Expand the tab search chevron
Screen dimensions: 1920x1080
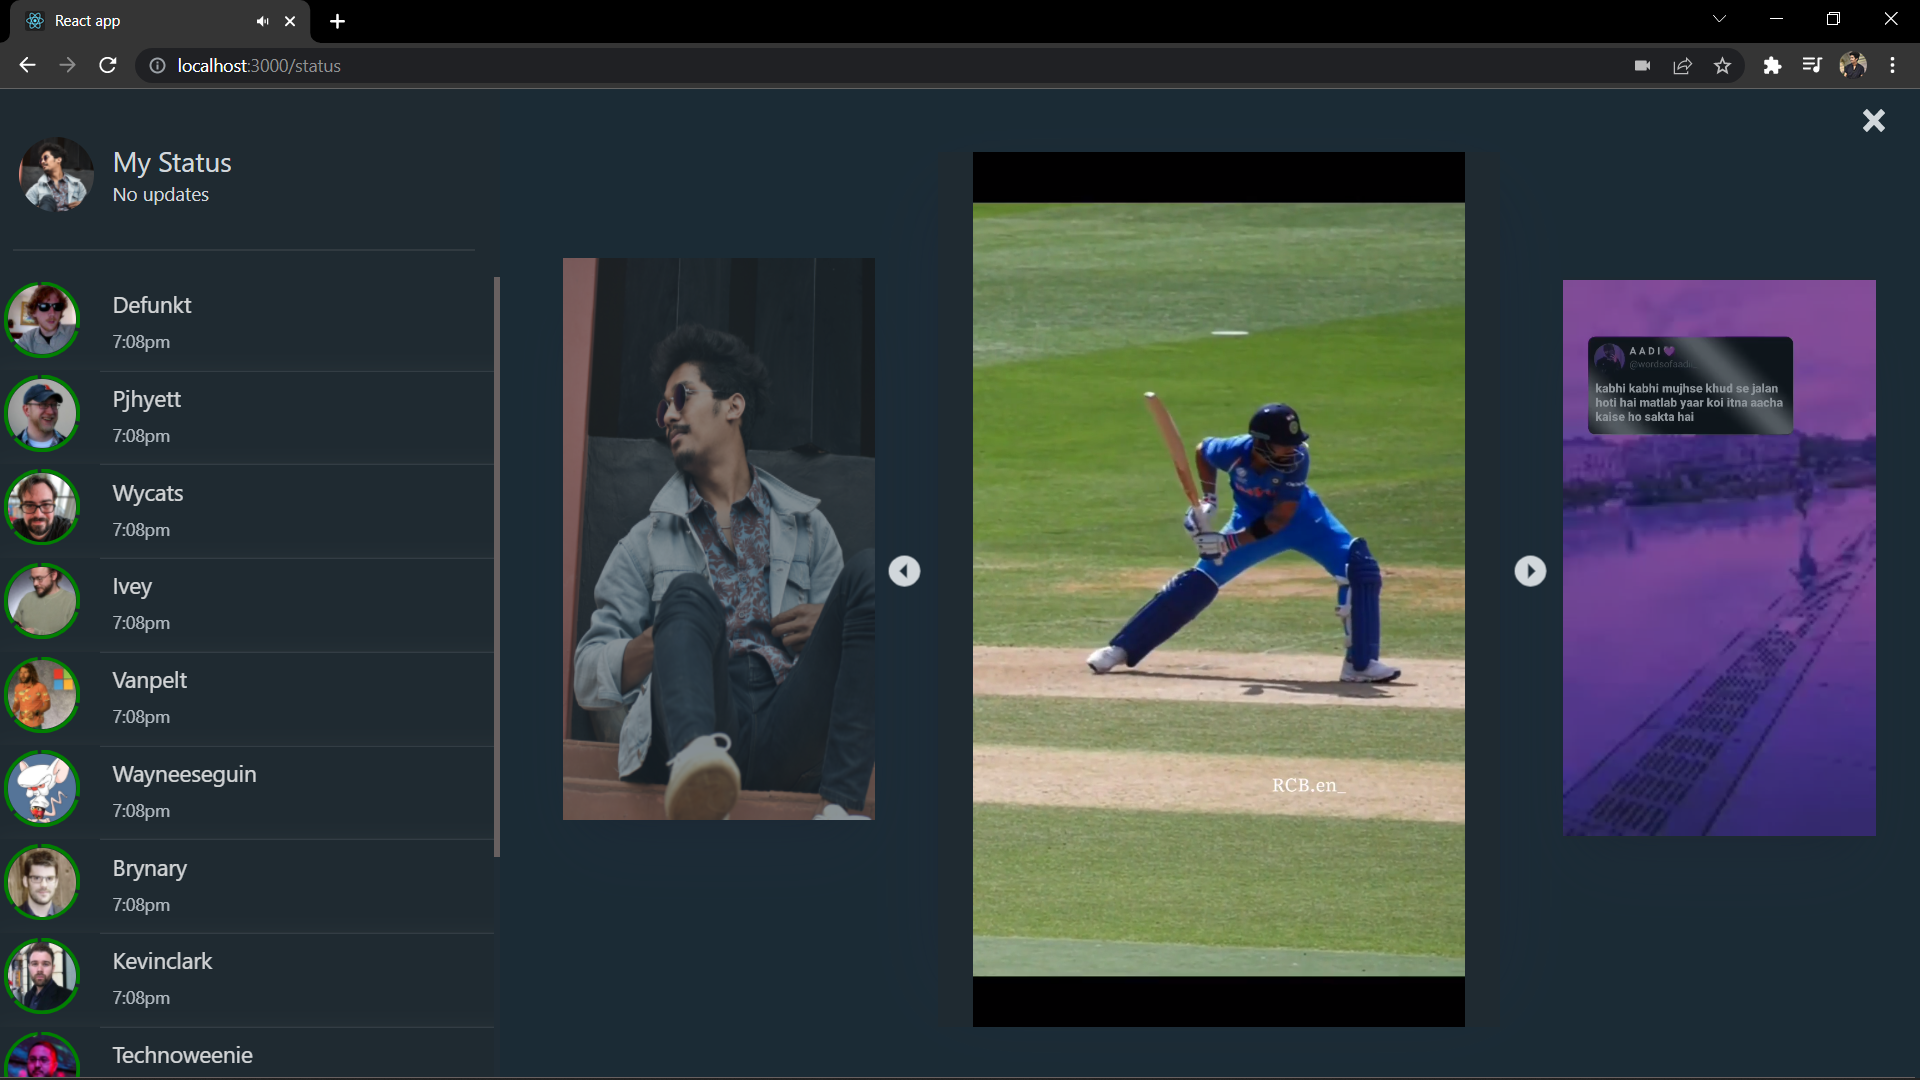(x=1719, y=19)
